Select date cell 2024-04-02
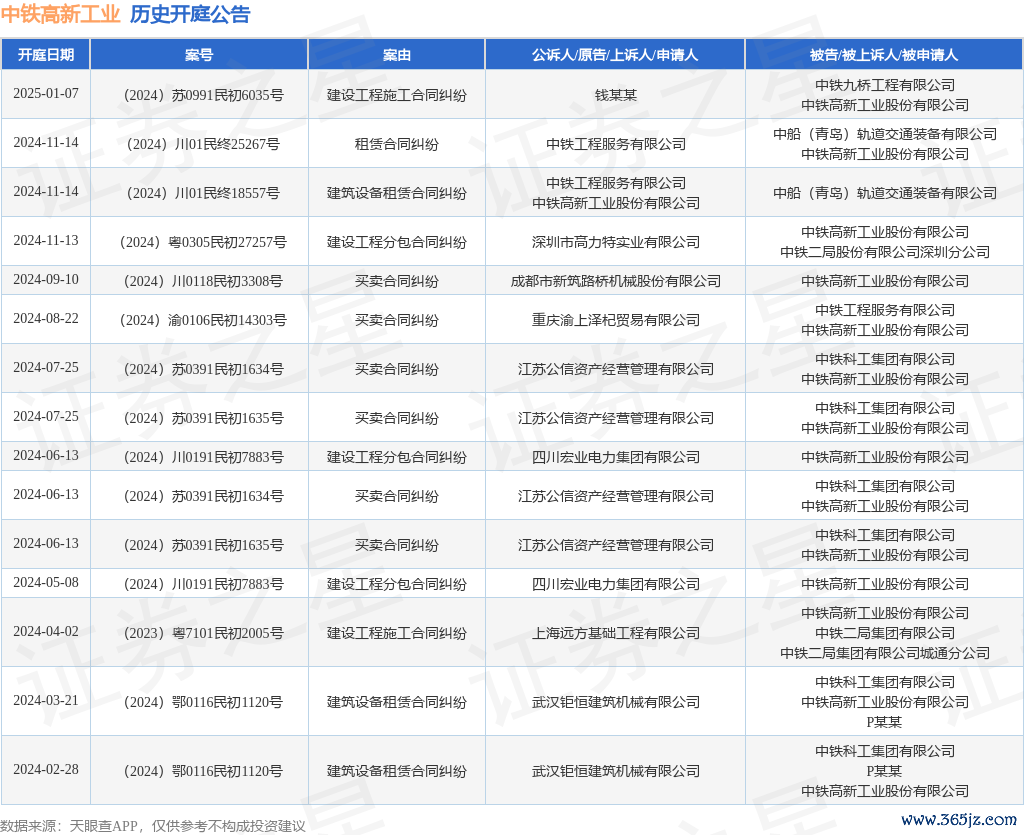1024x835 pixels. click(46, 631)
